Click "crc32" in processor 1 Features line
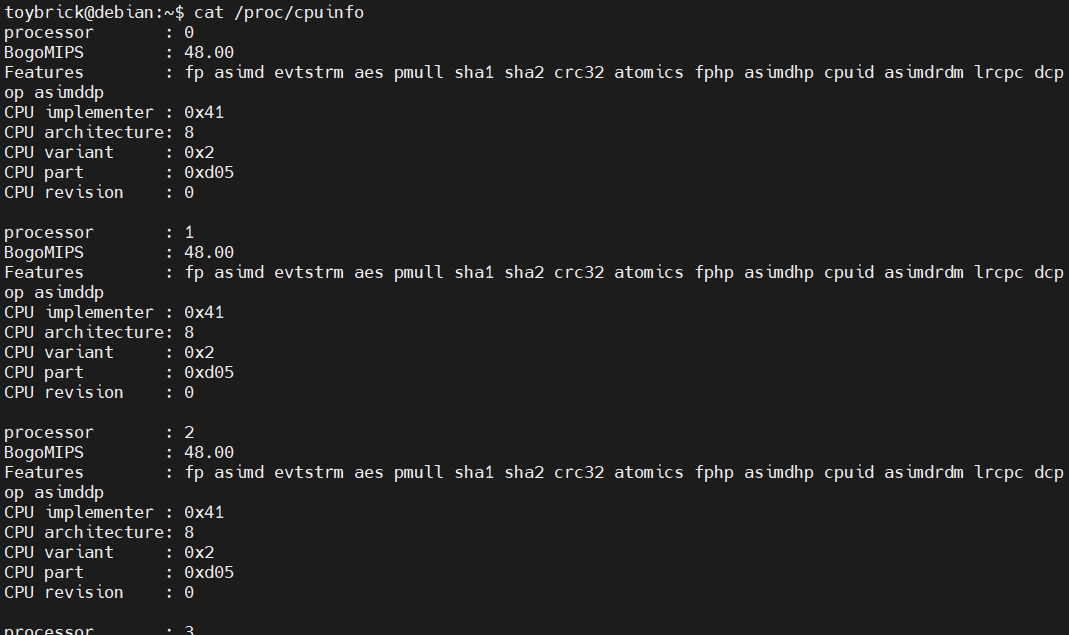 (579, 272)
